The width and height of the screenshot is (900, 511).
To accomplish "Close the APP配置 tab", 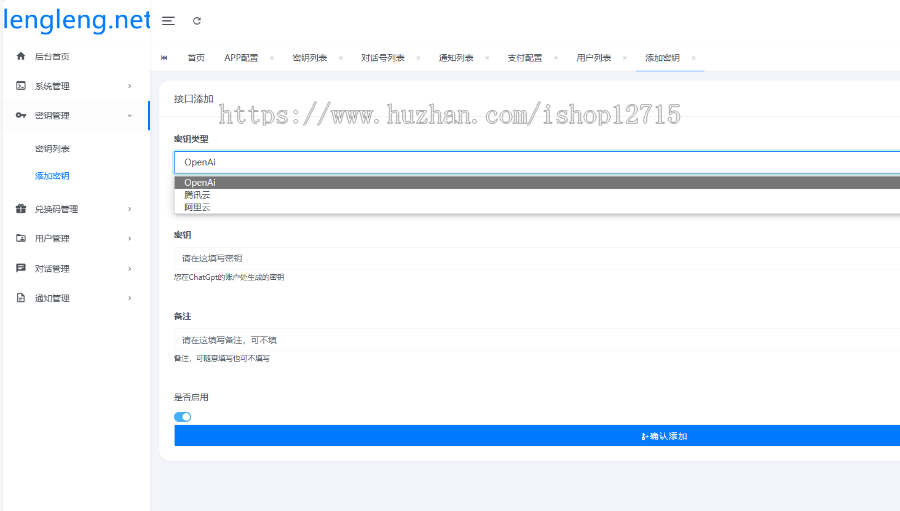I will coord(272,57).
